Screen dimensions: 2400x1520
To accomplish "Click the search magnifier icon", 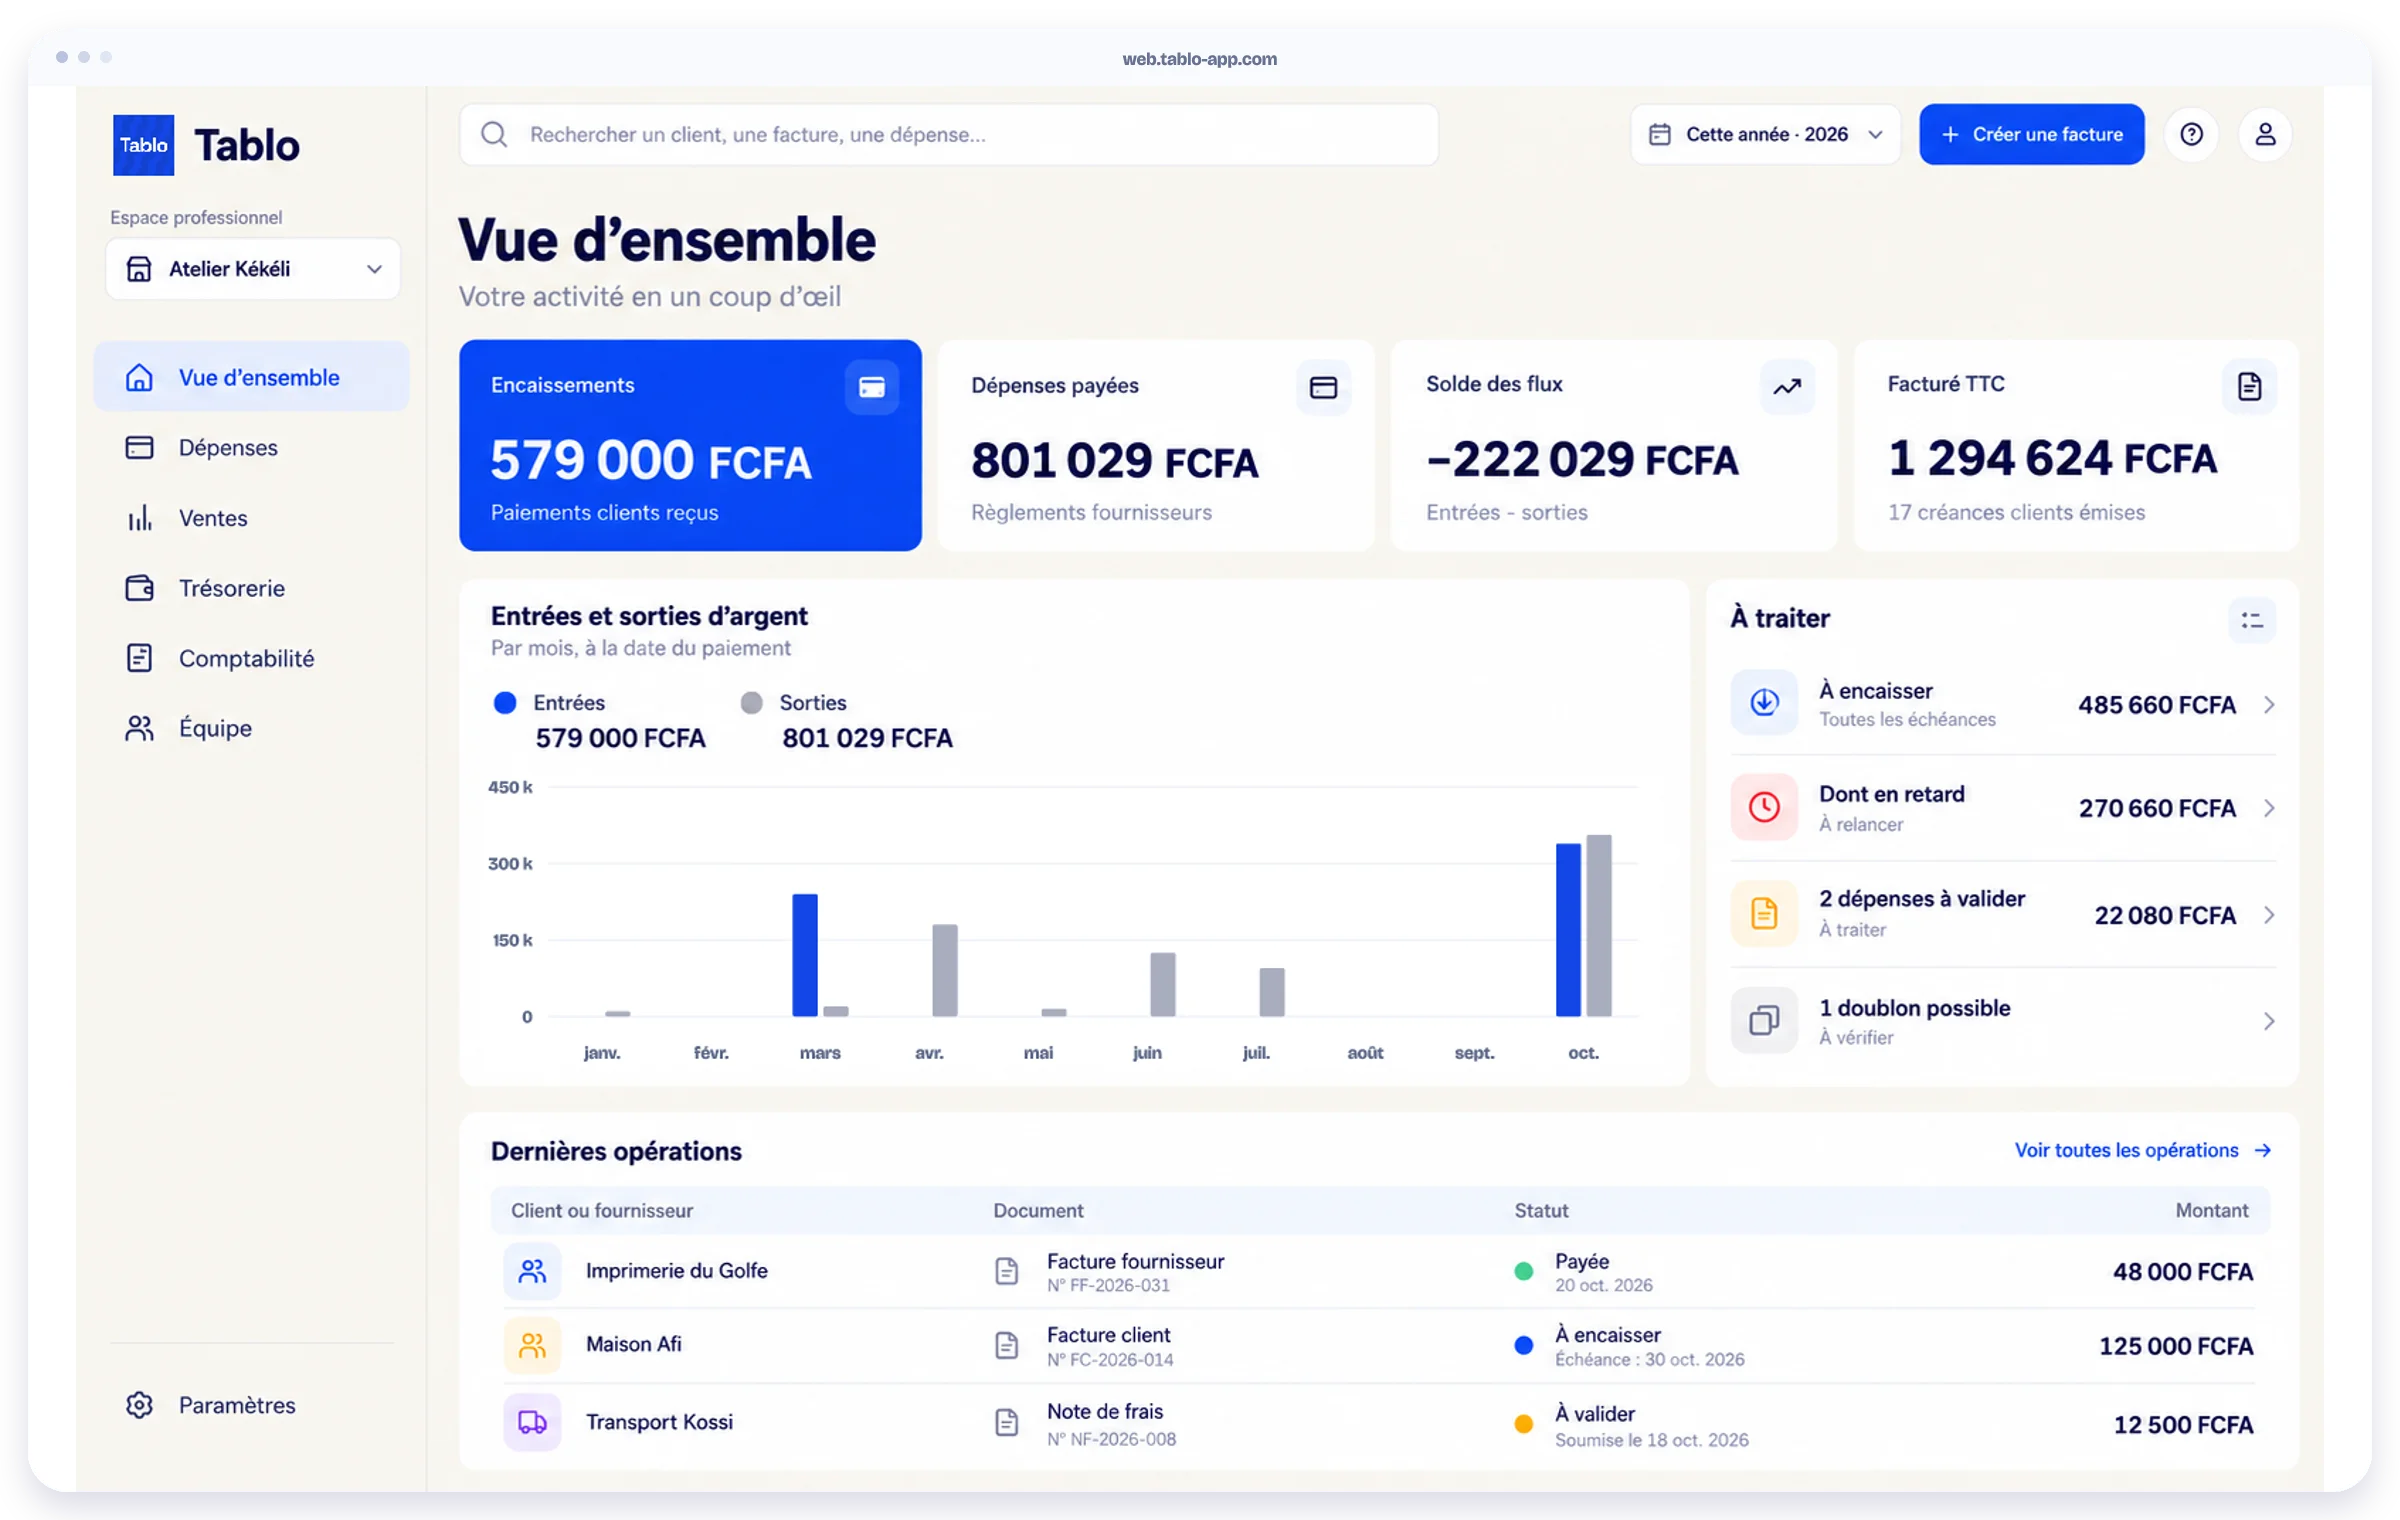I will pos(494,134).
